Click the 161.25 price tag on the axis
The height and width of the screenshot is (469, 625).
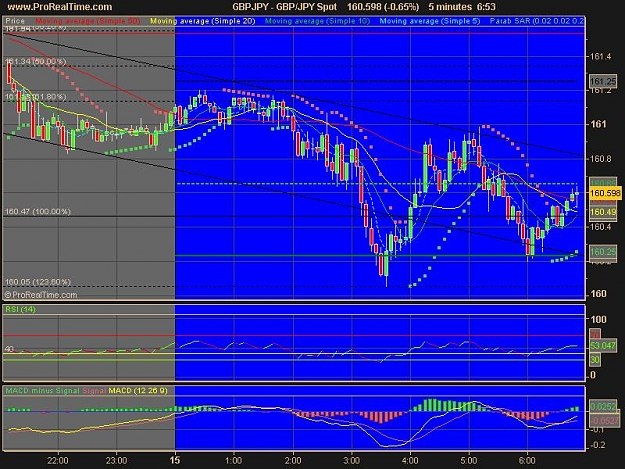click(x=603, y=81)
